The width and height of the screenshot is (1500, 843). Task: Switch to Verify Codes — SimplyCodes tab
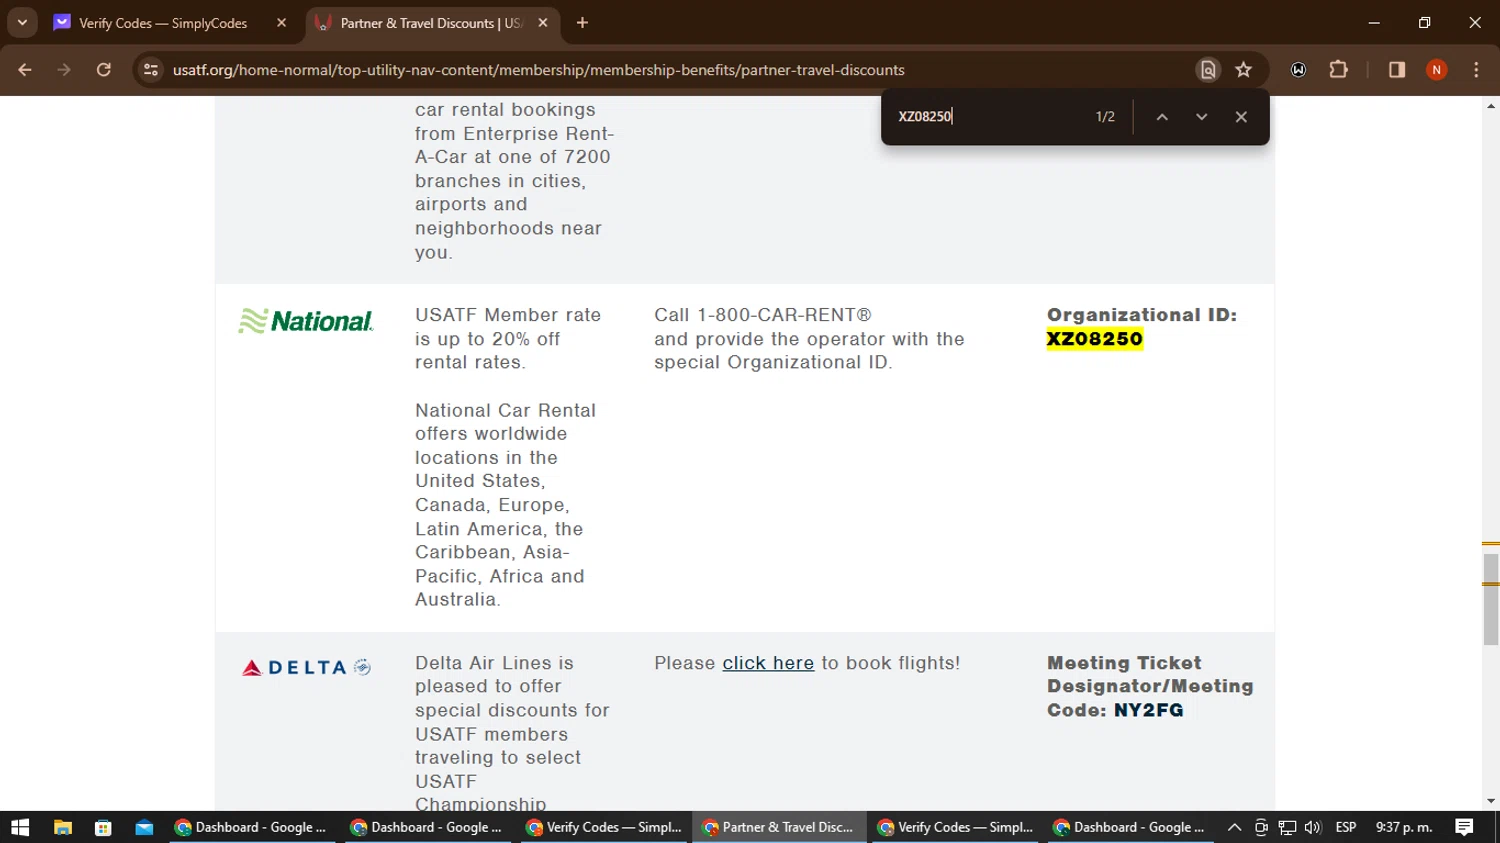[162, 23]
